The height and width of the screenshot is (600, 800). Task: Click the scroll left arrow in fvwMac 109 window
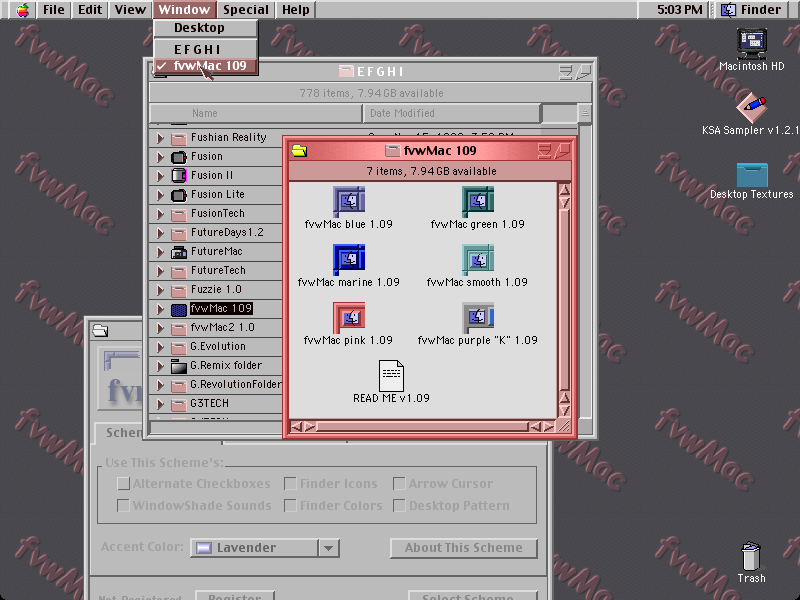(x=296, y=427)
